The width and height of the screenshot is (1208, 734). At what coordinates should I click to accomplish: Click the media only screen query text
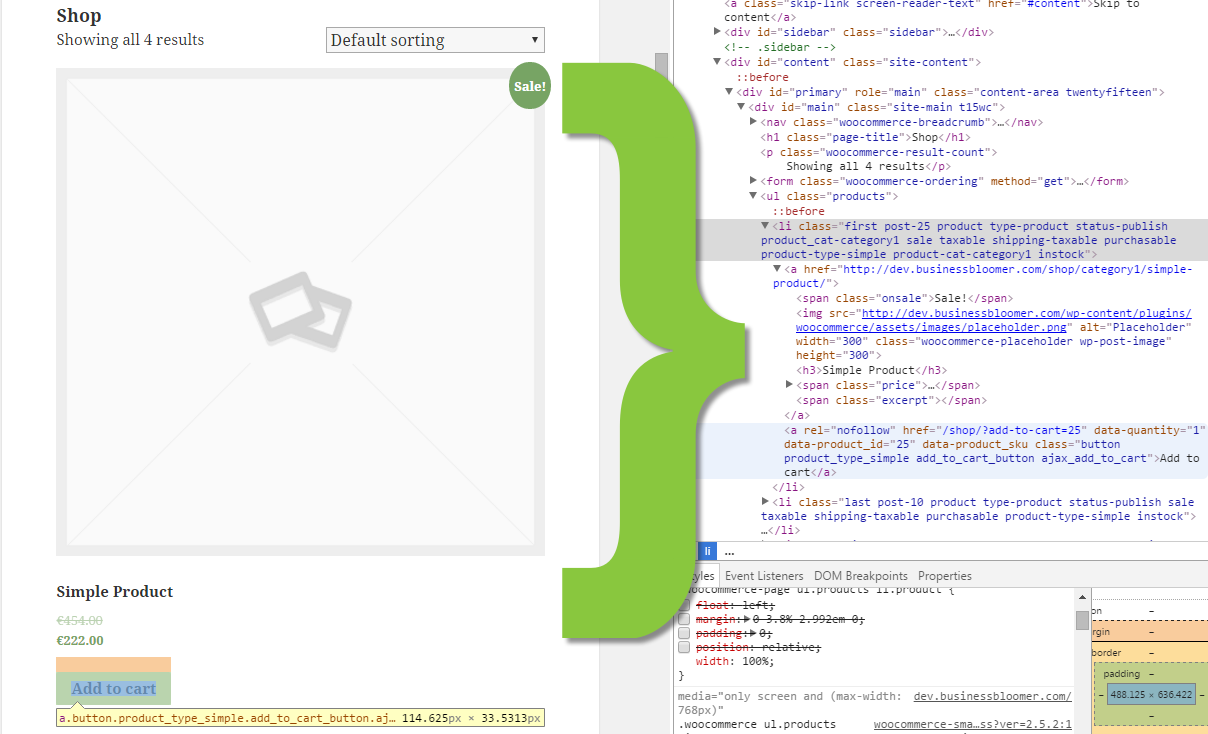[x=790, y=703]
